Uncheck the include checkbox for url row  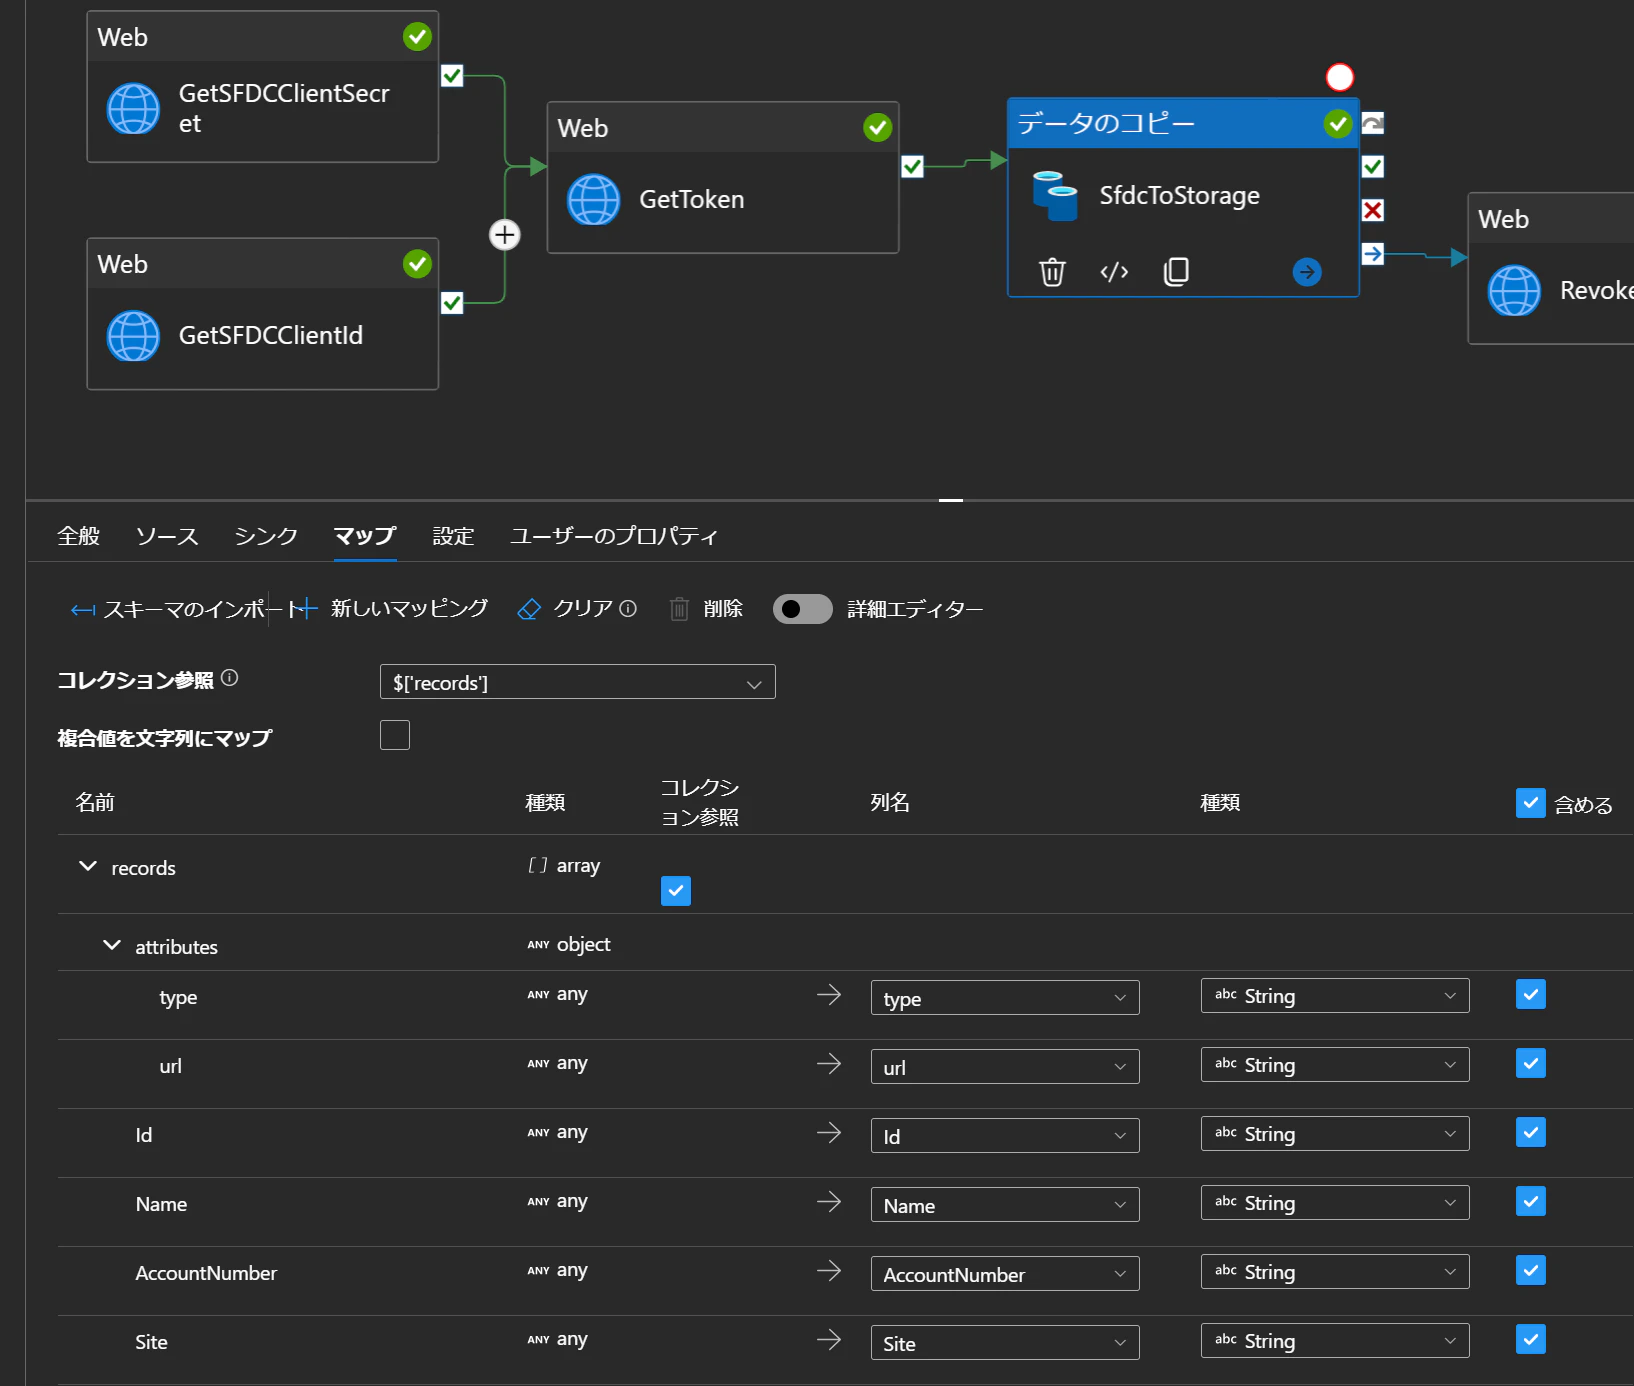coord(1530,1063)
